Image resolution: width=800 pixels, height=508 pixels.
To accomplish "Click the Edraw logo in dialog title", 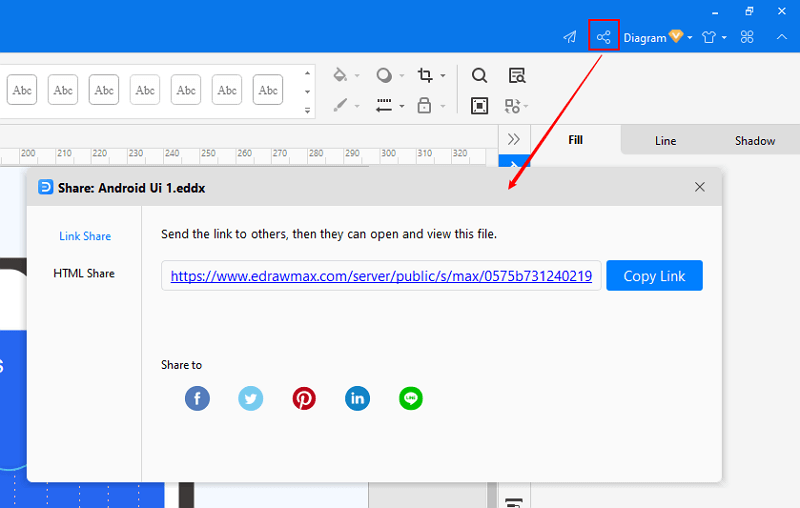I will (x=45, y=187).
